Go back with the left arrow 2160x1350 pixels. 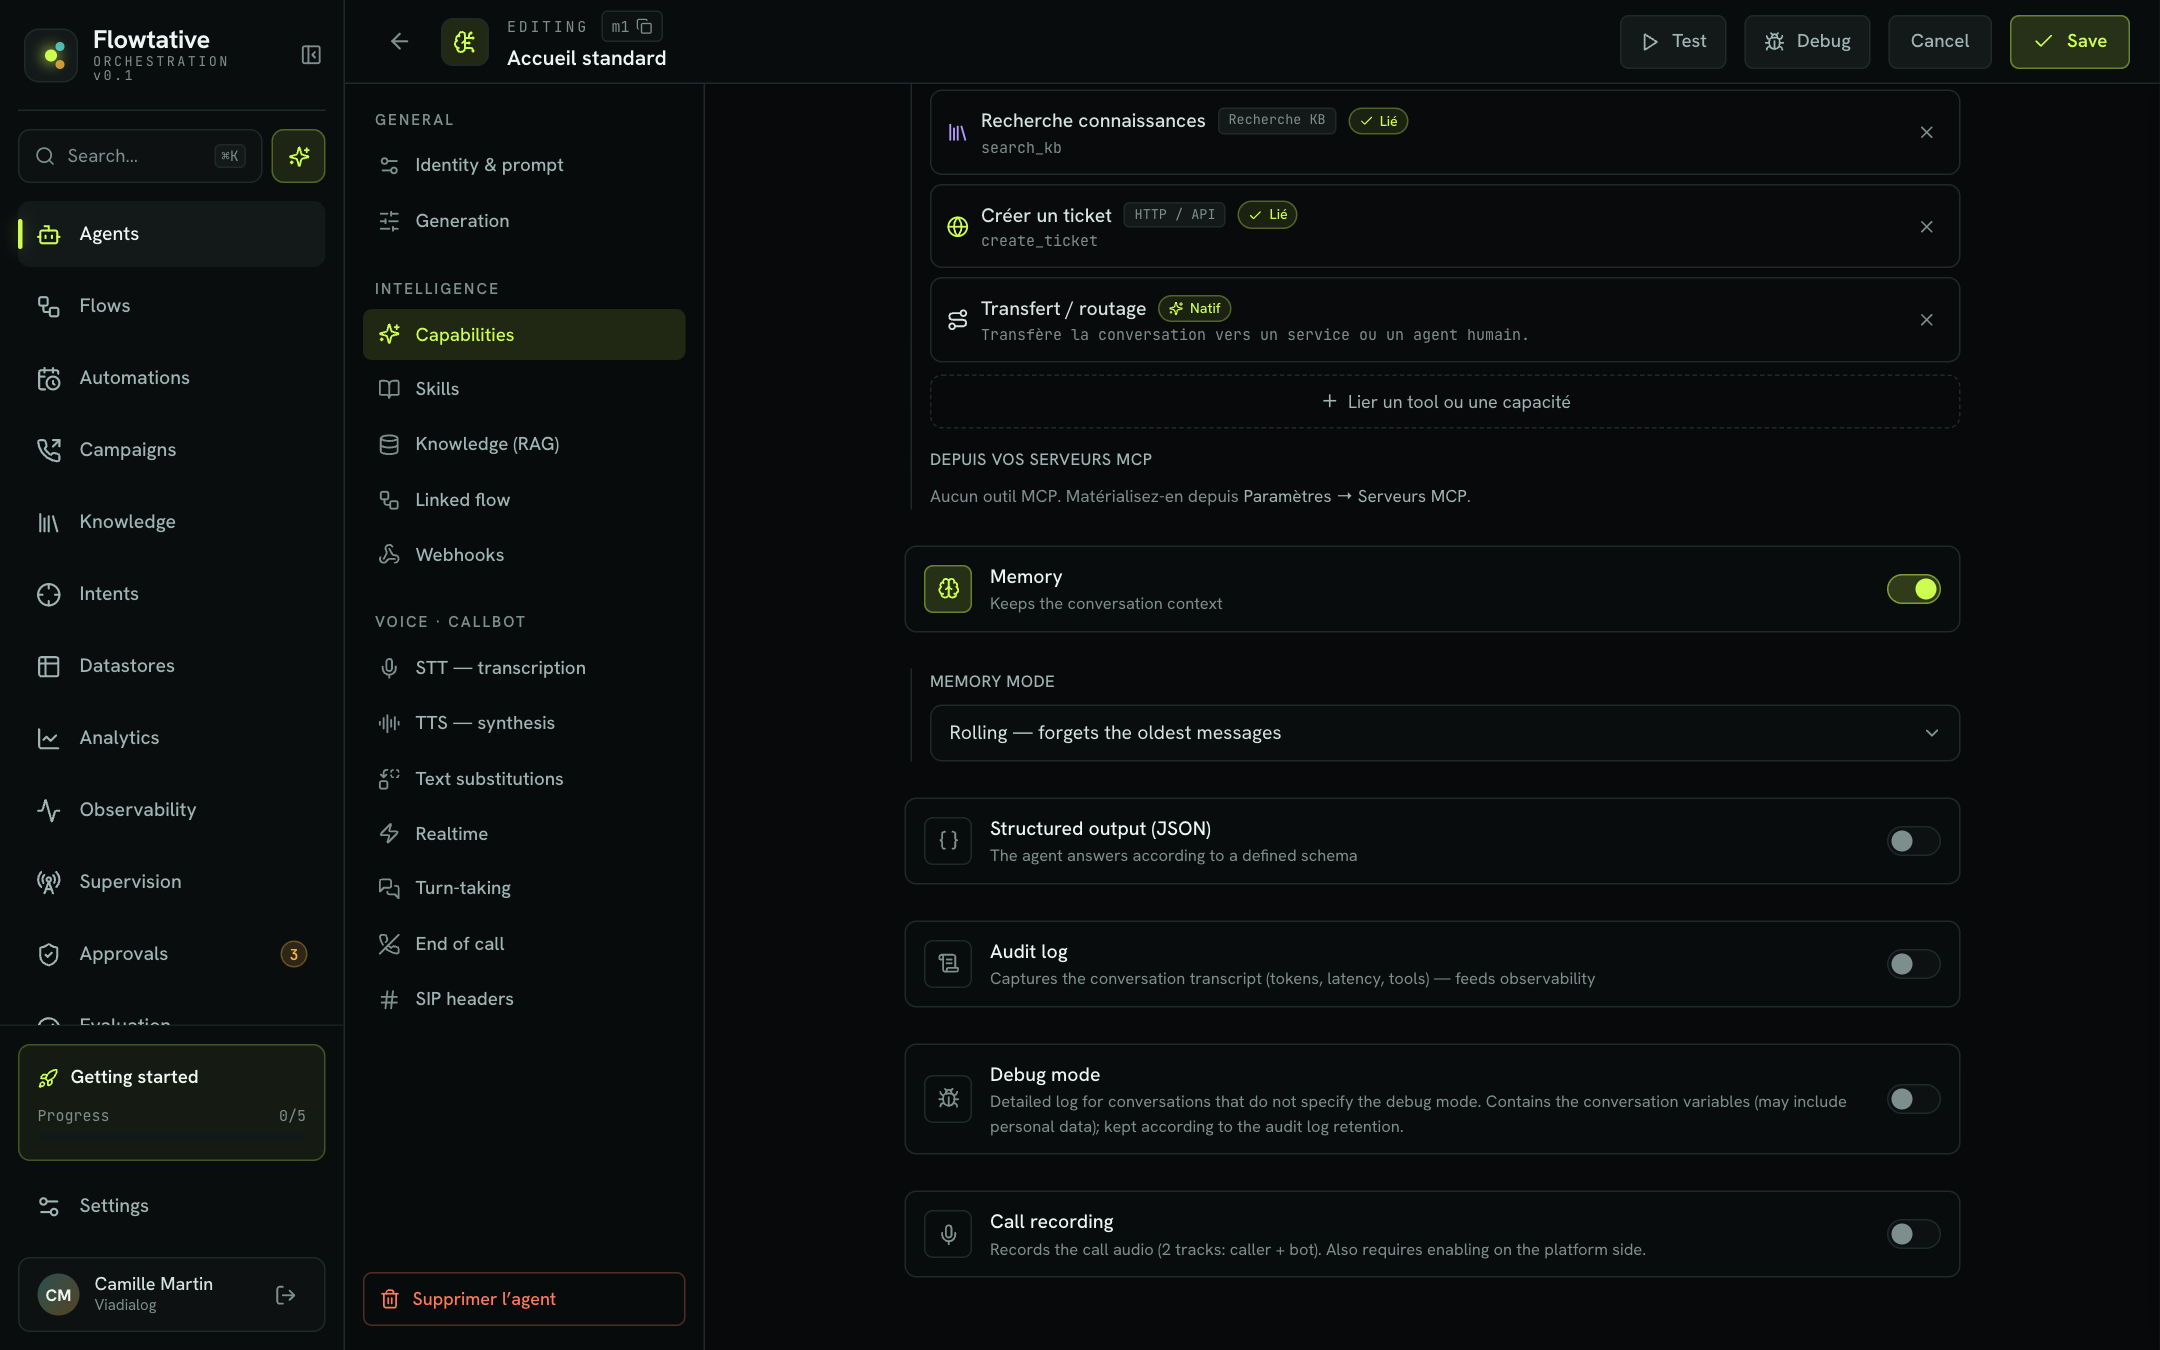point(399,41)
